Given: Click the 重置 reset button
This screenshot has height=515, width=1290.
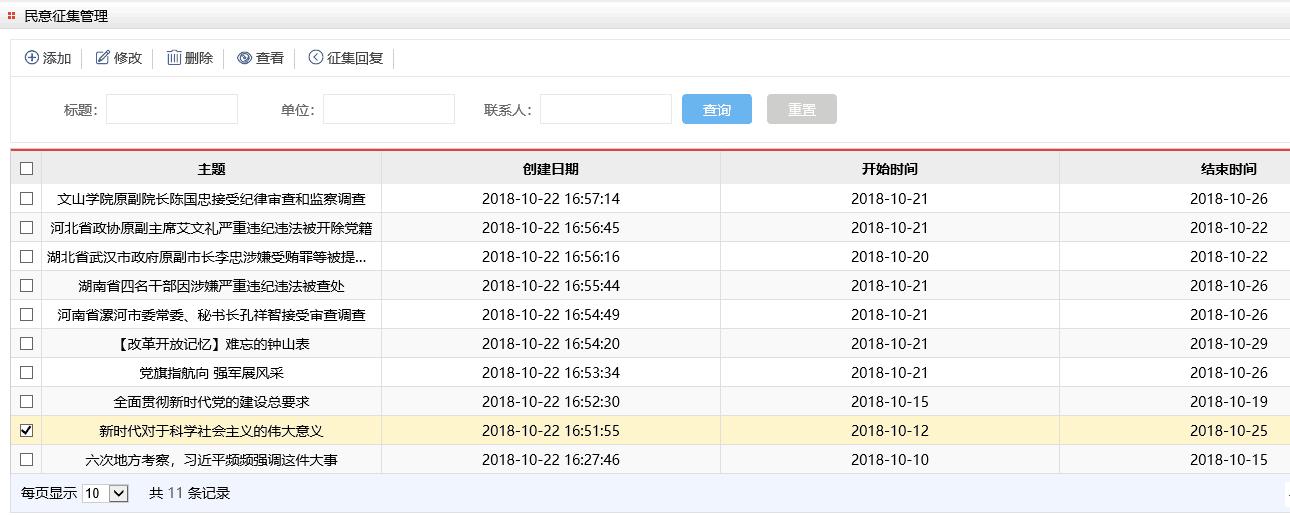Looking at the screenshot, I should click(x=802, y=109).
